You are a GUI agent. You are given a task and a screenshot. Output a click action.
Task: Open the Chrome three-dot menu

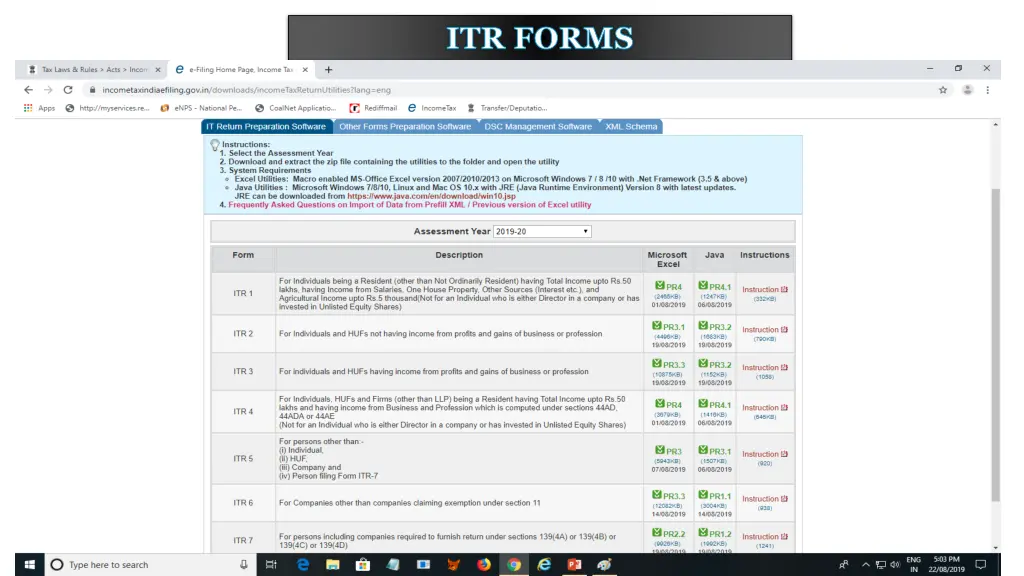pos(987,90)
